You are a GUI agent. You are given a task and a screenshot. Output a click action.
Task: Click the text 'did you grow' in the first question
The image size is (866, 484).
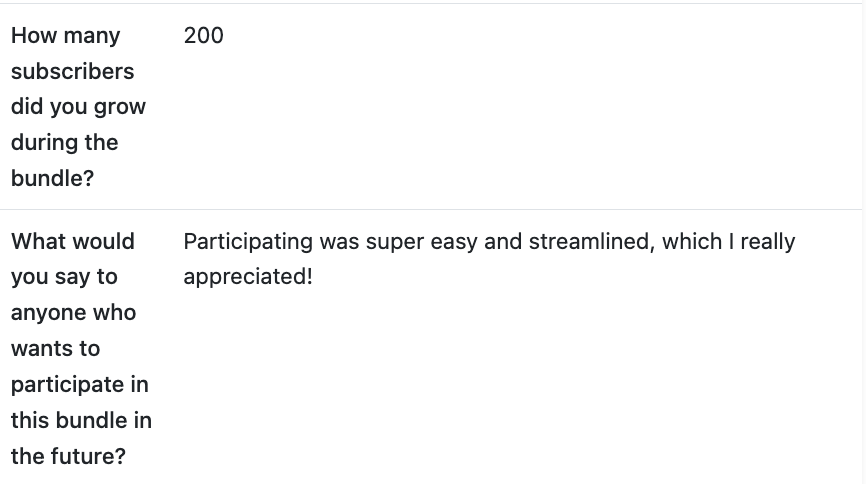click(x=78, y=107)
